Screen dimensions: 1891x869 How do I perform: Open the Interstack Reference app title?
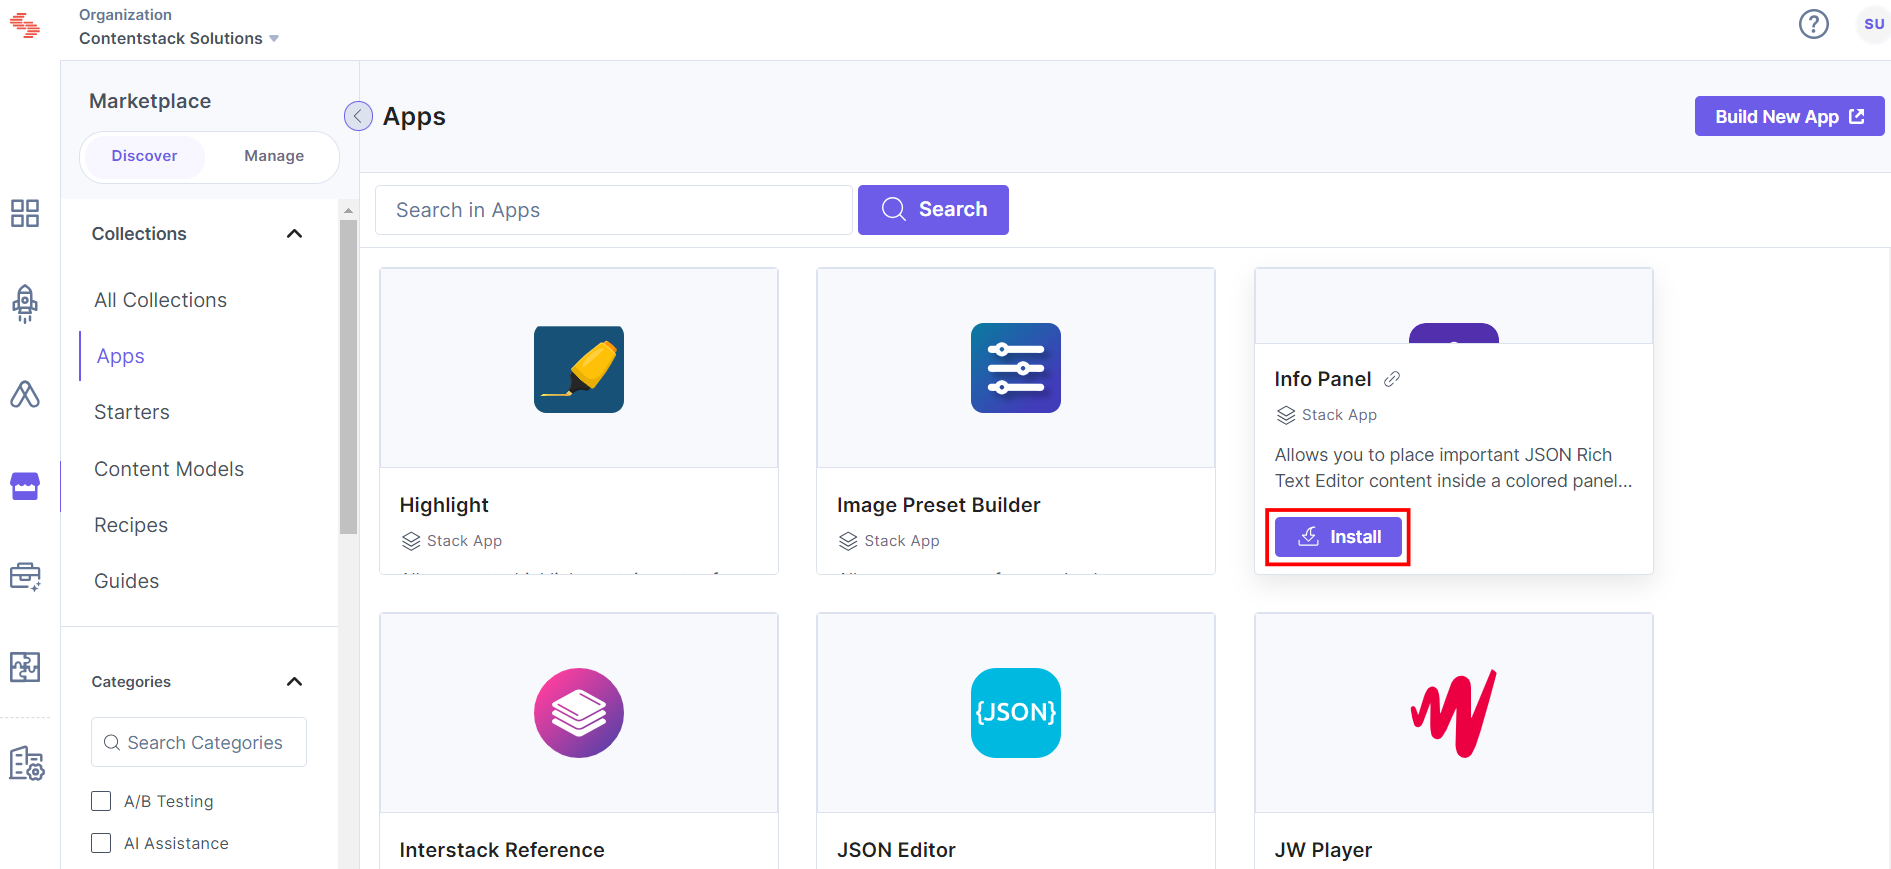[x=501, y=850]
